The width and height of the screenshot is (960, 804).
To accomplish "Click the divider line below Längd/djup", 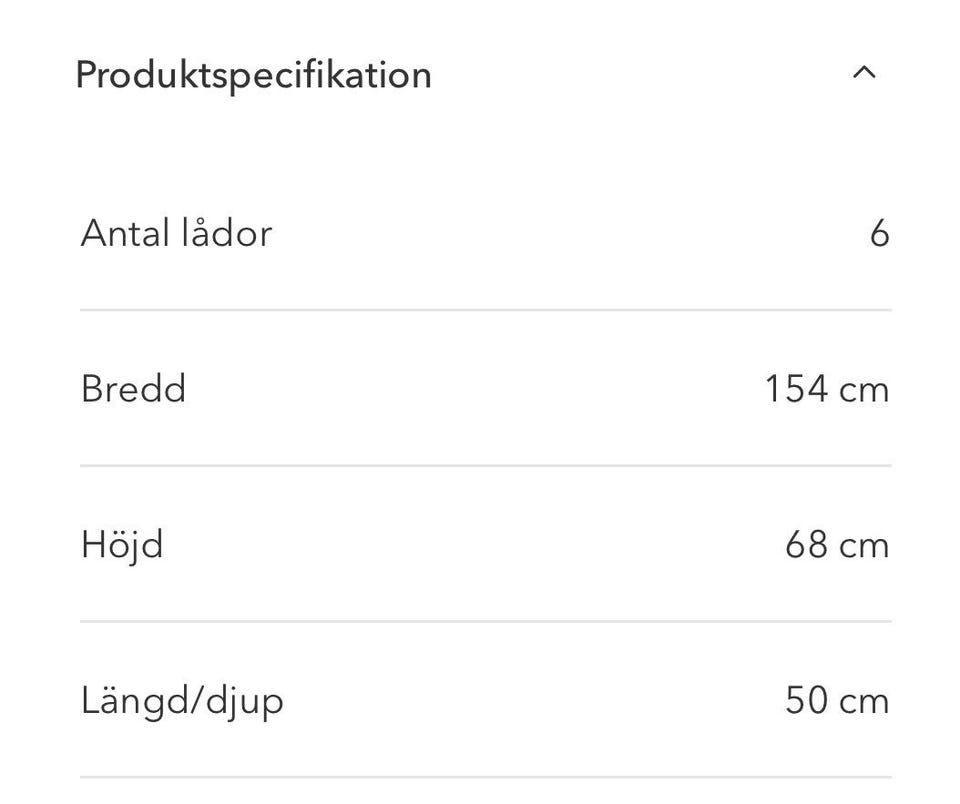I will click(485, 777).
